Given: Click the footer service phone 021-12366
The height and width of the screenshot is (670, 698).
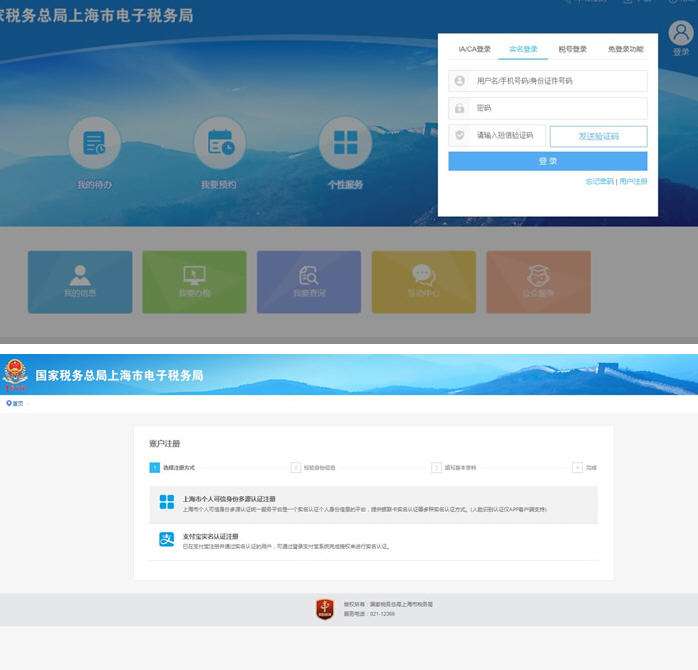Looking at the screenshot, I should [x=369, y=614].
